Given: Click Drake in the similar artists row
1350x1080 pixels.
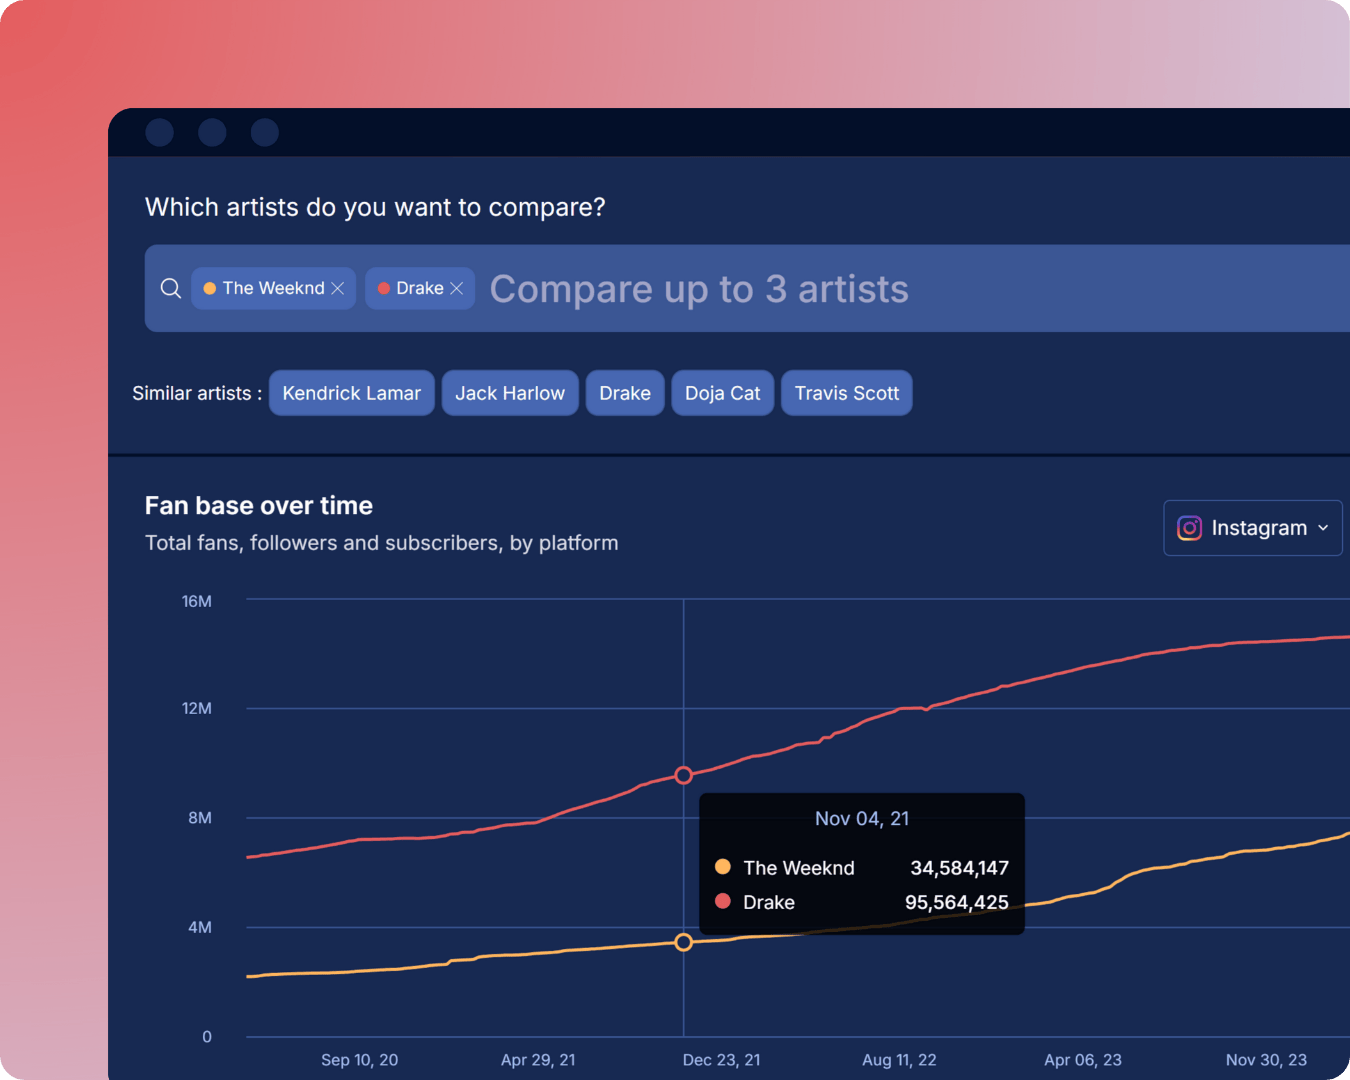Looking at the screenshot, I should [x=624, y=393].
